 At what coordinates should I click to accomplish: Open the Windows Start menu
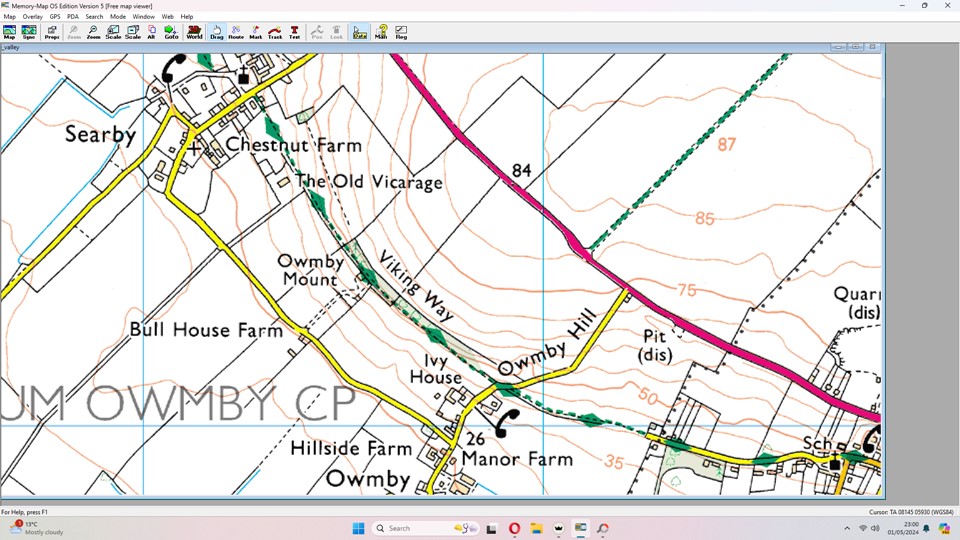[x=359, y=528]
